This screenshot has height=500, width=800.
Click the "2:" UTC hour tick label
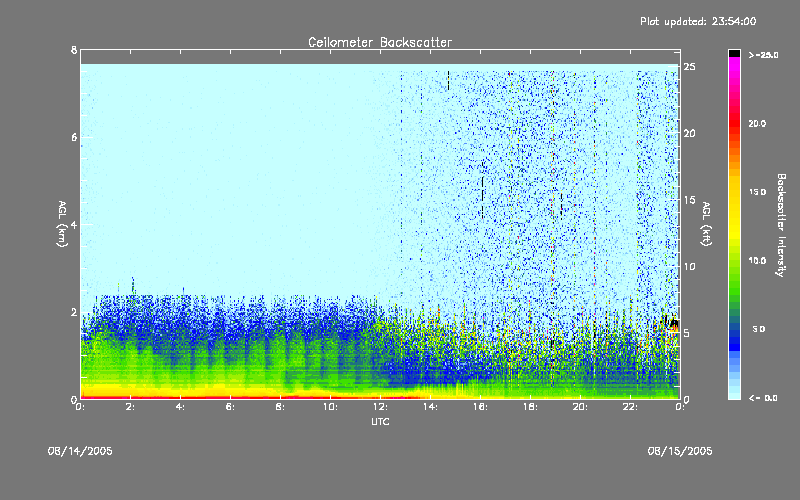coord(131,407)
